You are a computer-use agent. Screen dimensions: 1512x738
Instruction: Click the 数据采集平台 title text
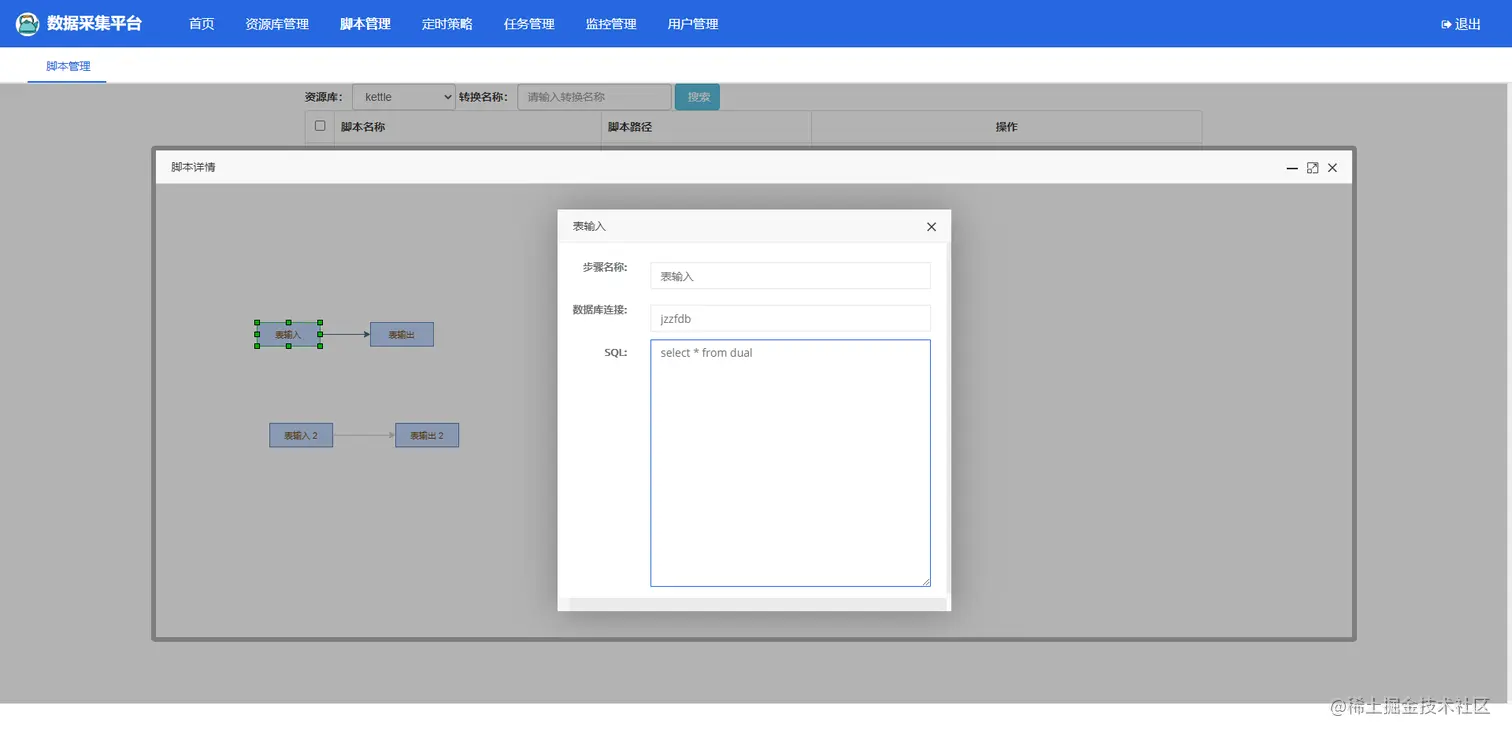(x=94, y=23)
